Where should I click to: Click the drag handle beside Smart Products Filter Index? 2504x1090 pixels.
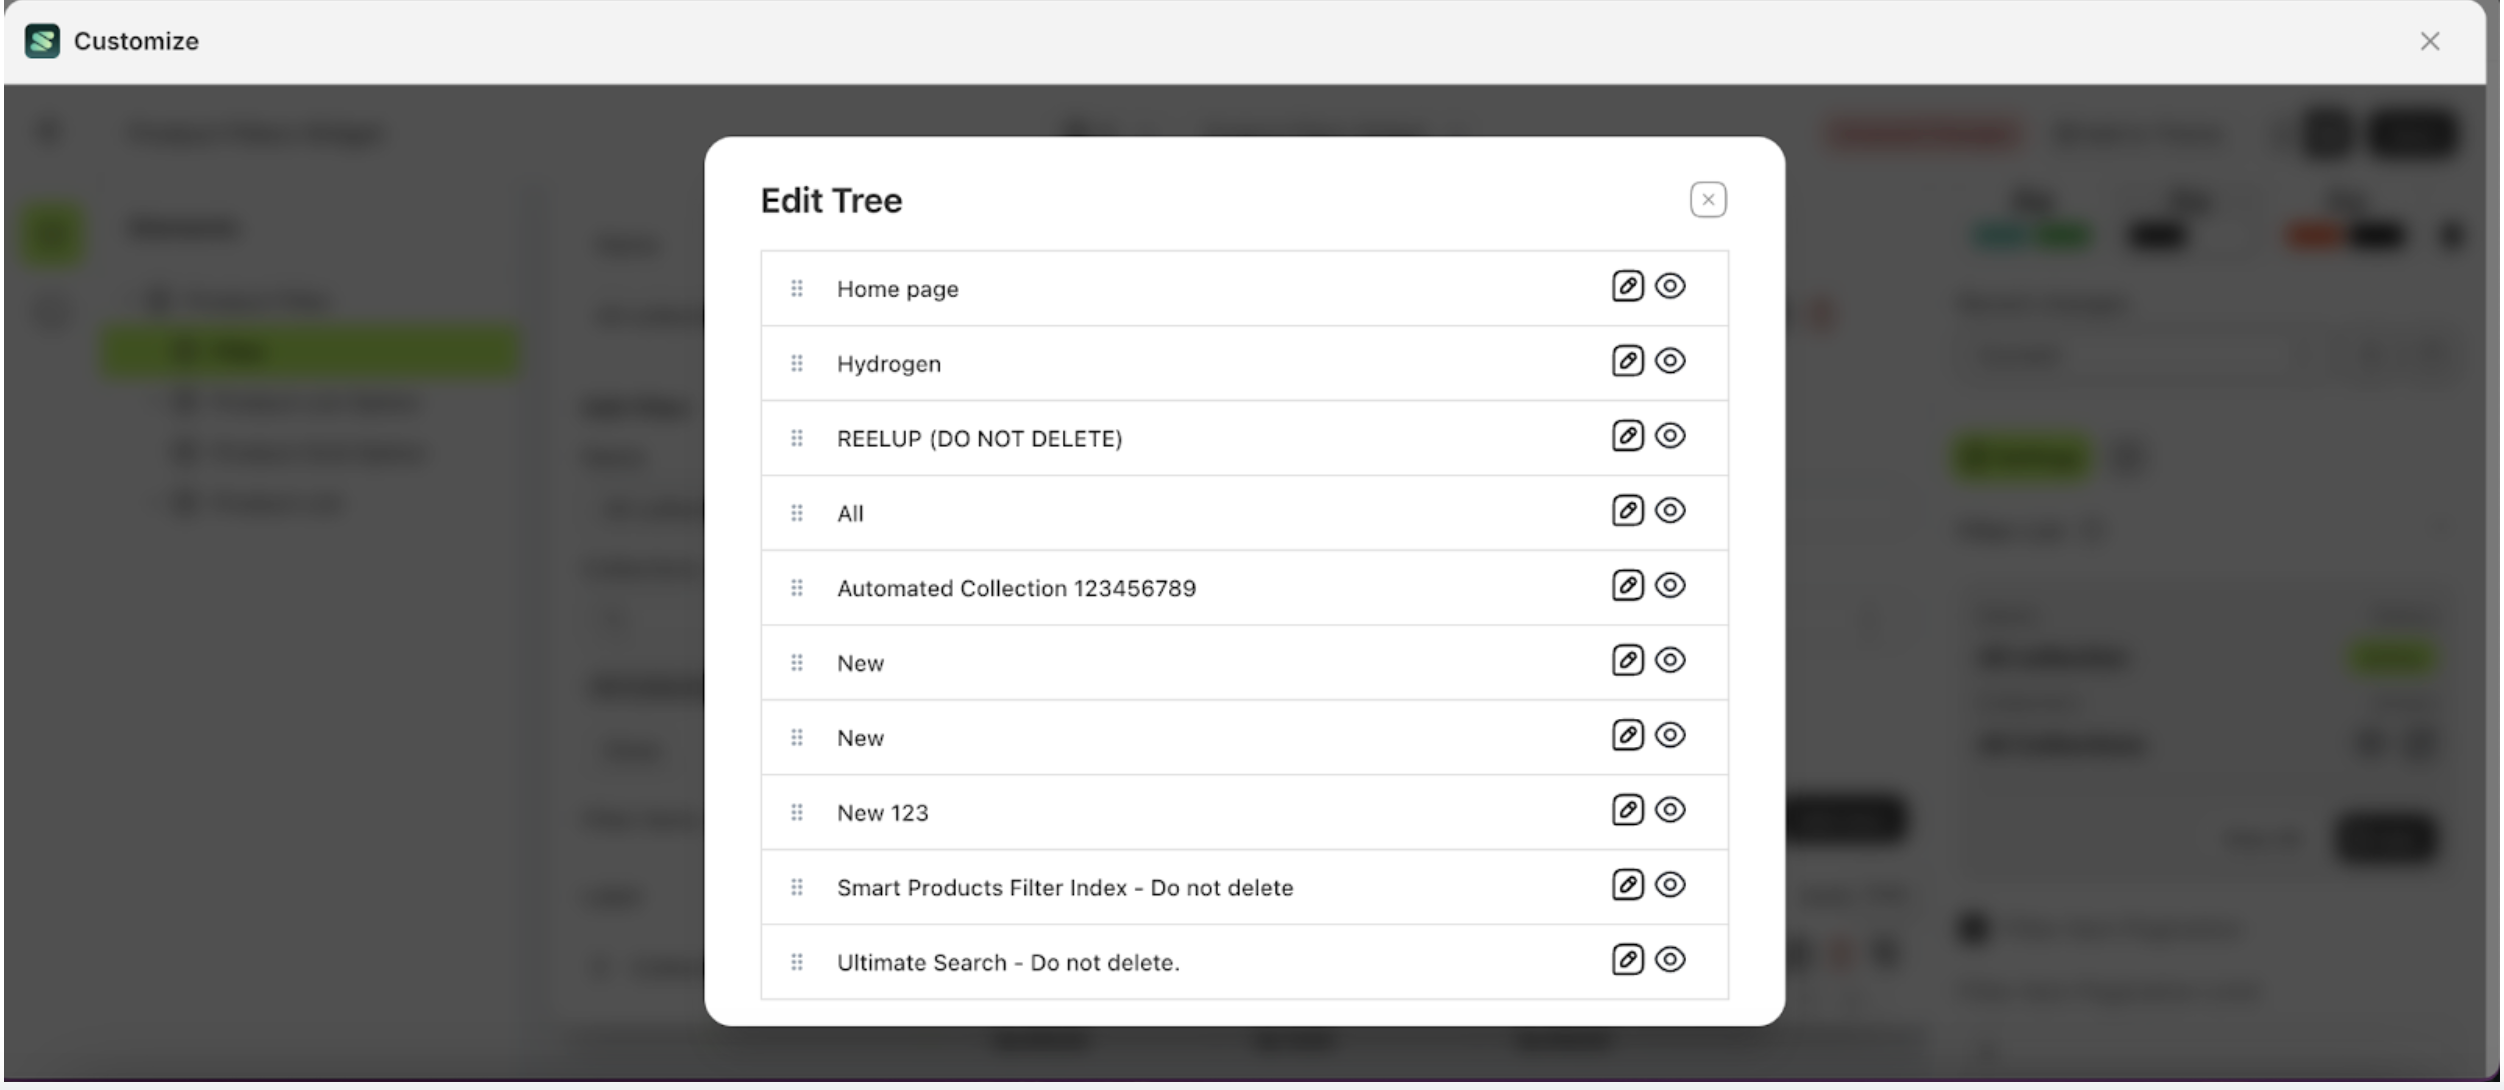point(797,885)
